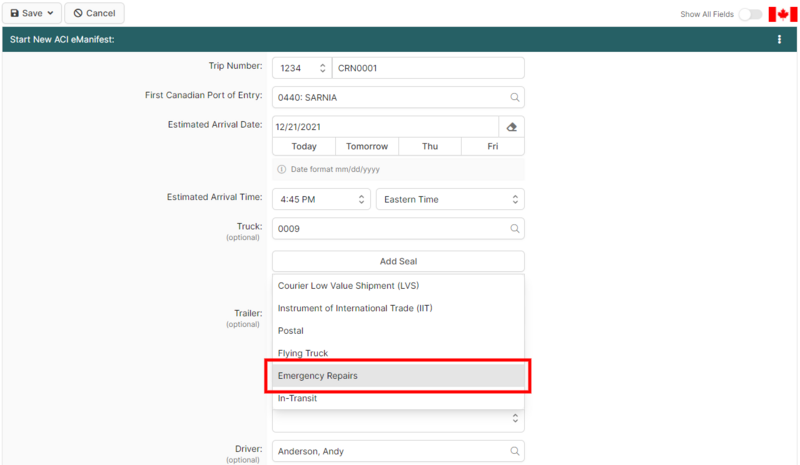Open the Trip Number 1234 prefix selector
The image size is (800, 465).
point(302,68)
